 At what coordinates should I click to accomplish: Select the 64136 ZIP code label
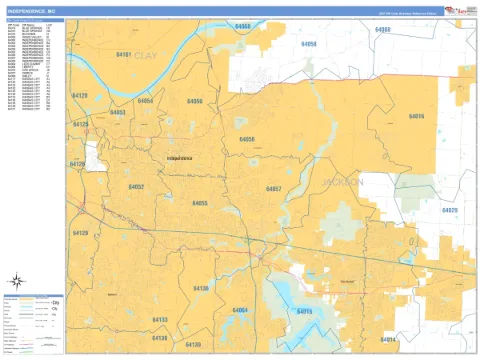tap(201, 288)
